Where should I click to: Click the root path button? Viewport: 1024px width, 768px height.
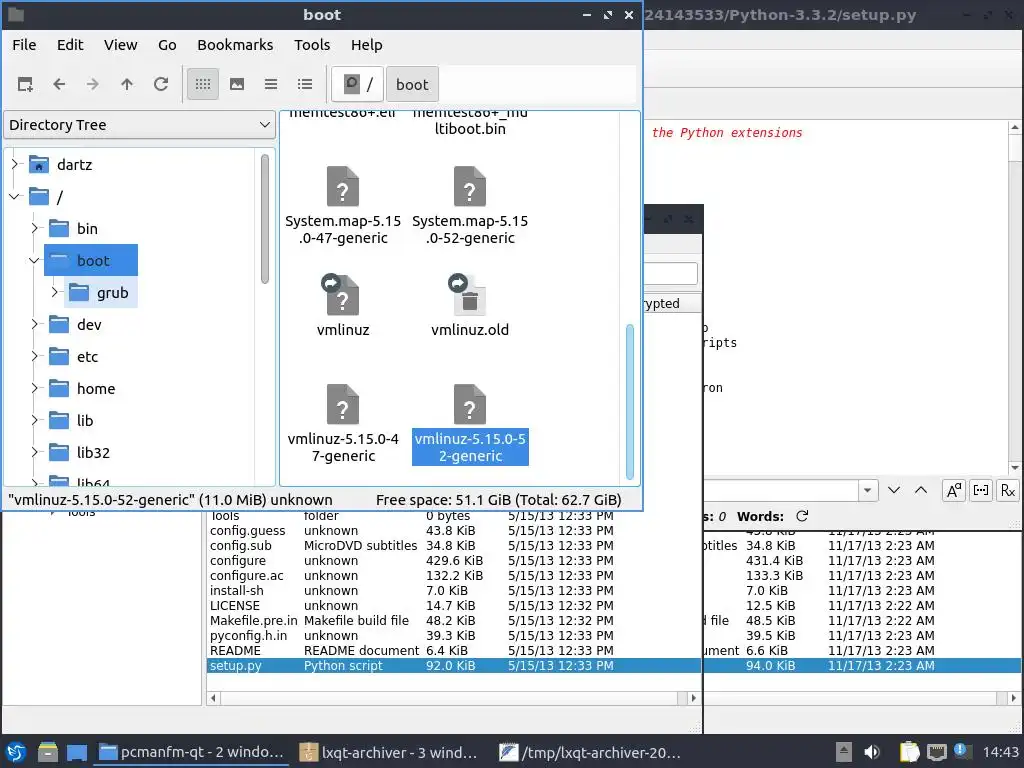tap(357, 84)
